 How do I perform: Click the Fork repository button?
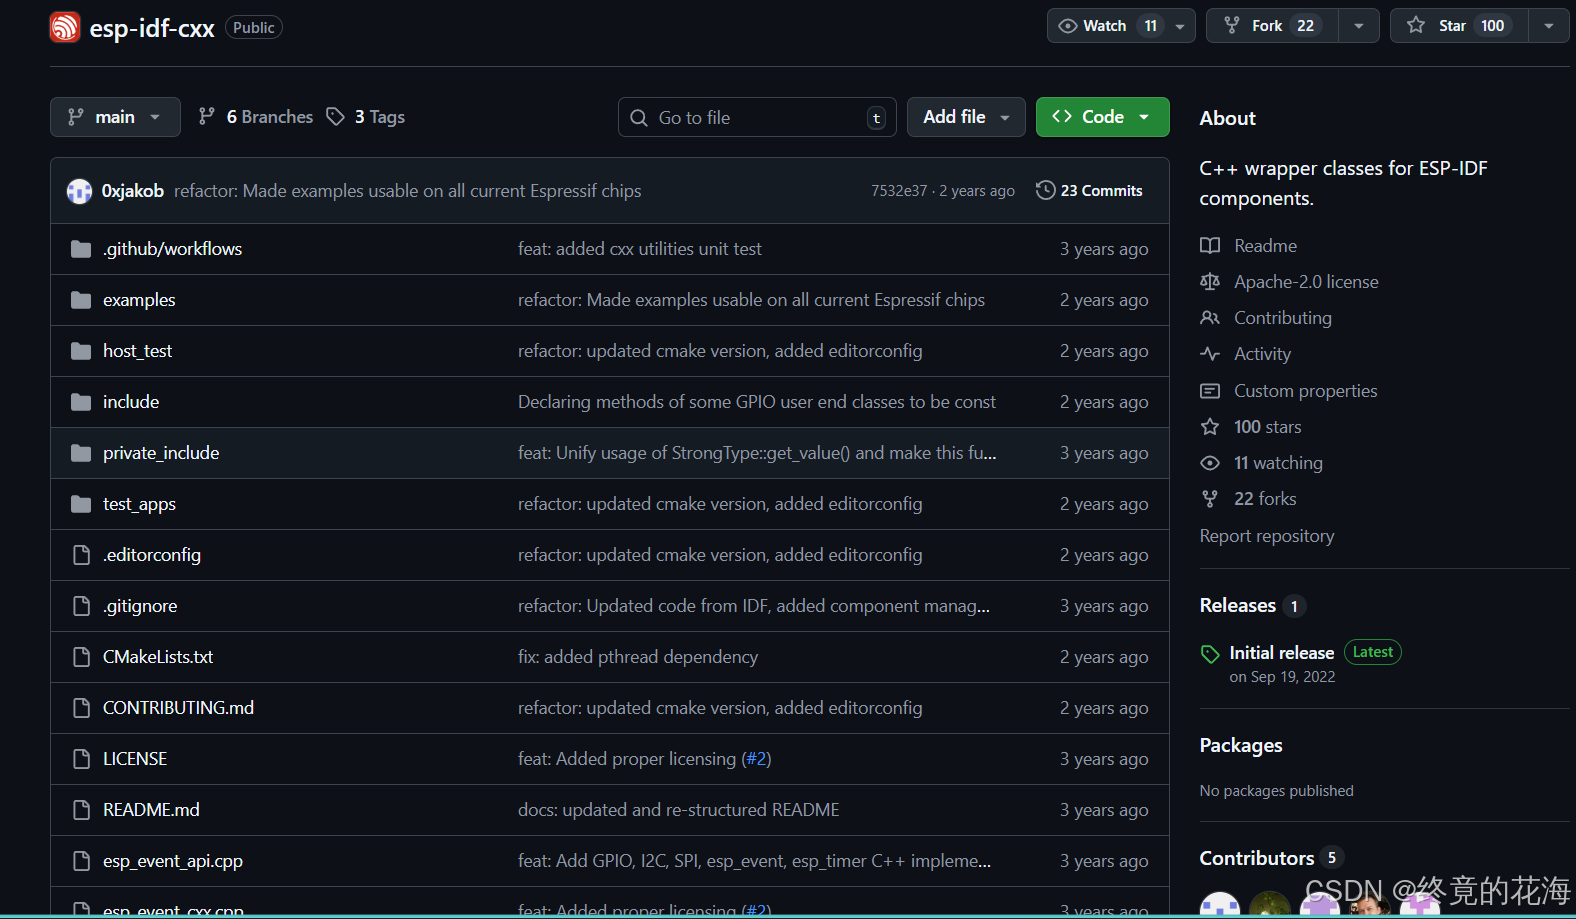click(1272, 26)
